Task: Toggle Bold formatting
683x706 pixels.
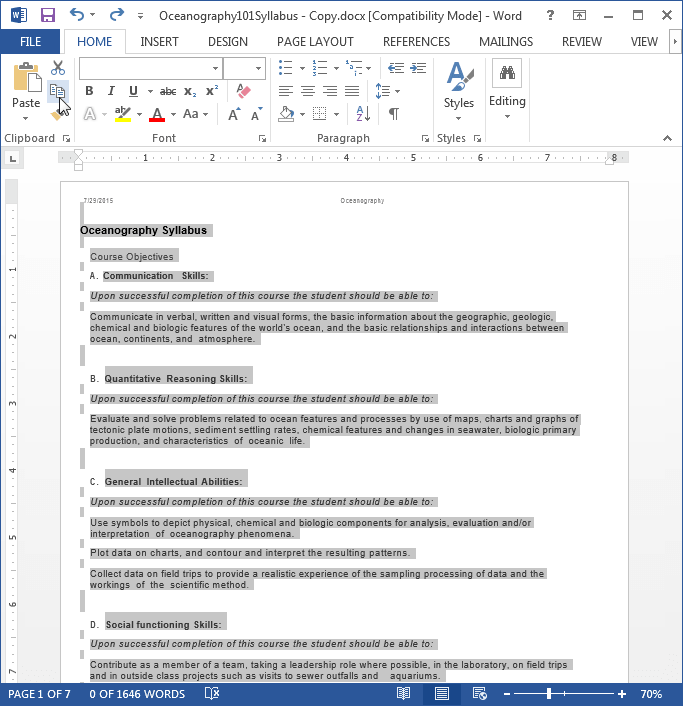Action: pos(89,91)
